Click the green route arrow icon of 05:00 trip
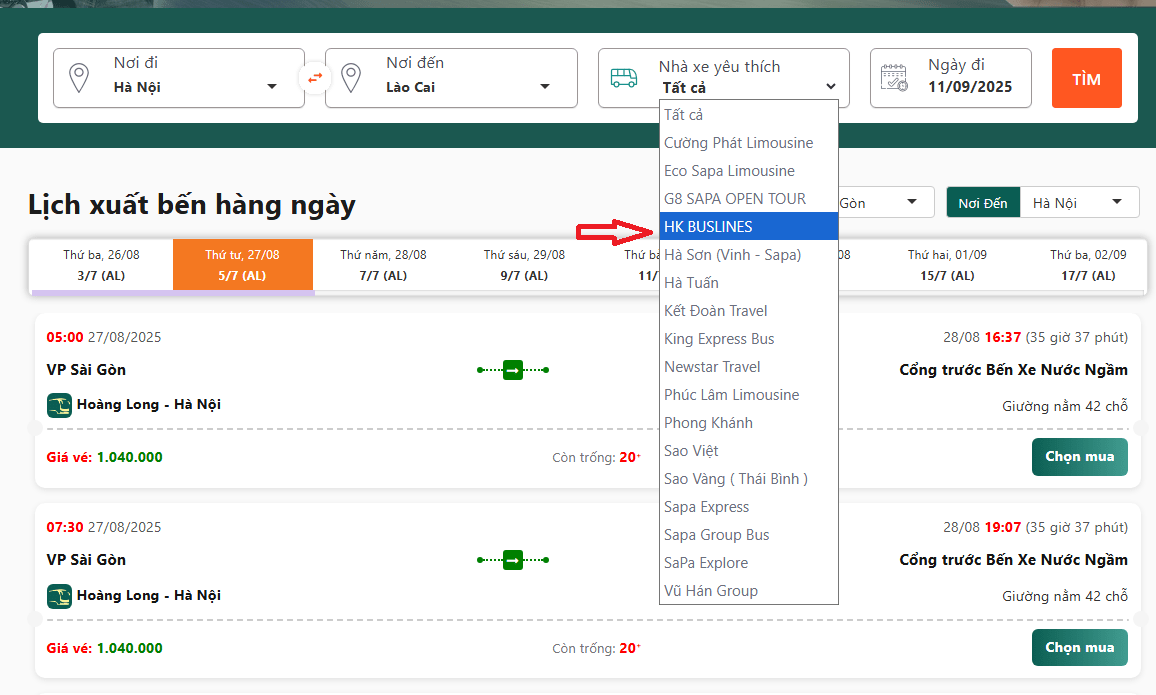 (513, 370)
